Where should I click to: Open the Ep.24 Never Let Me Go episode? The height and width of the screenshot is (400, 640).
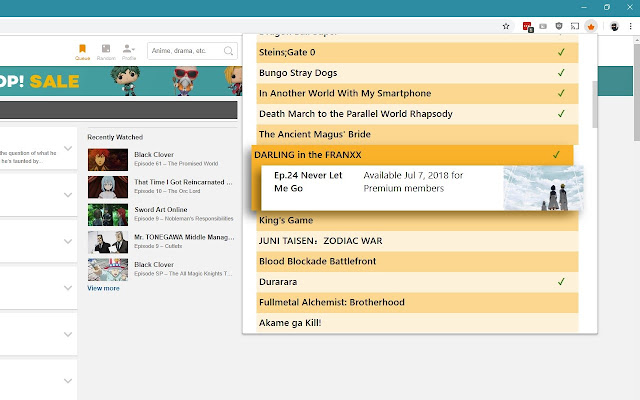click(x=308, y=182)
